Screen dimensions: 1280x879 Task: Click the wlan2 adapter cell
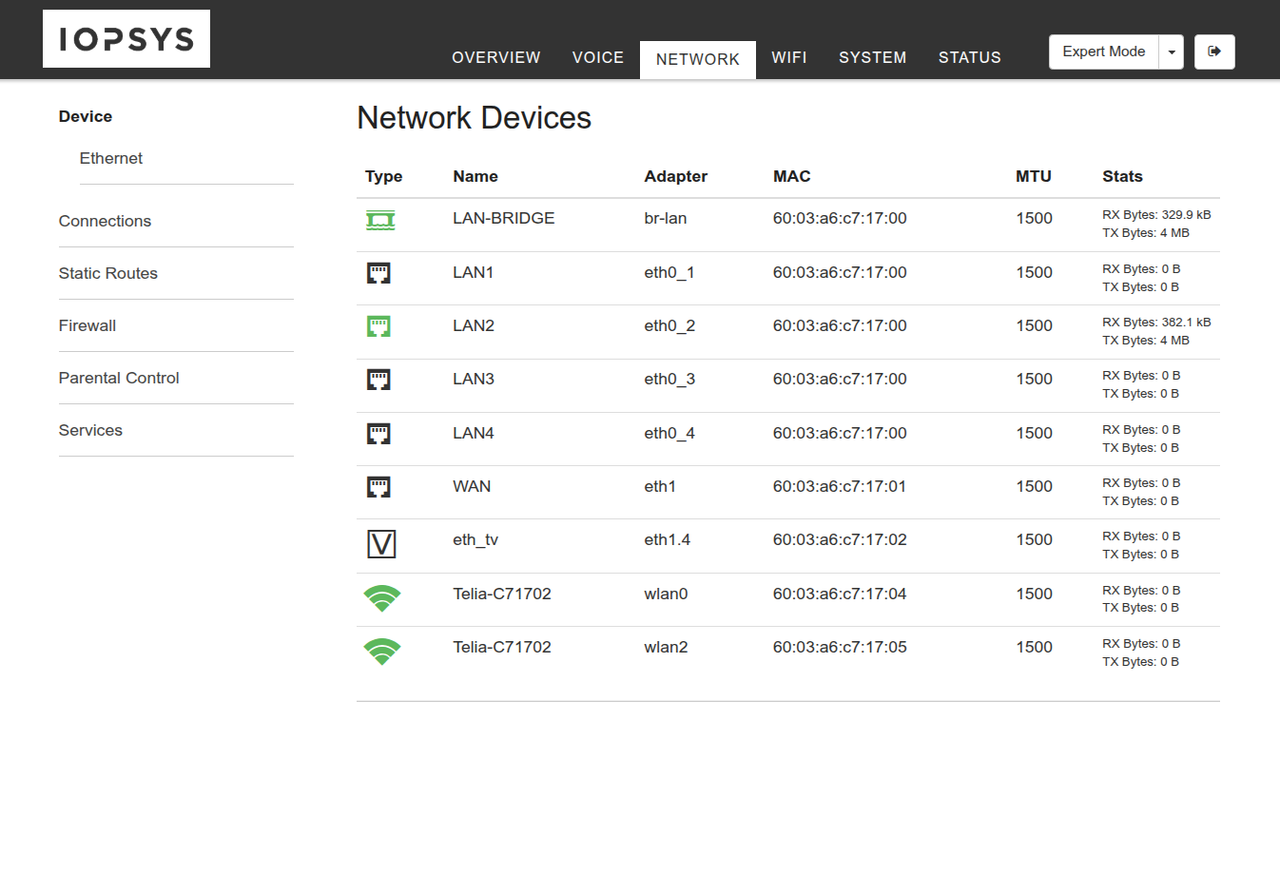click(666, 647)
